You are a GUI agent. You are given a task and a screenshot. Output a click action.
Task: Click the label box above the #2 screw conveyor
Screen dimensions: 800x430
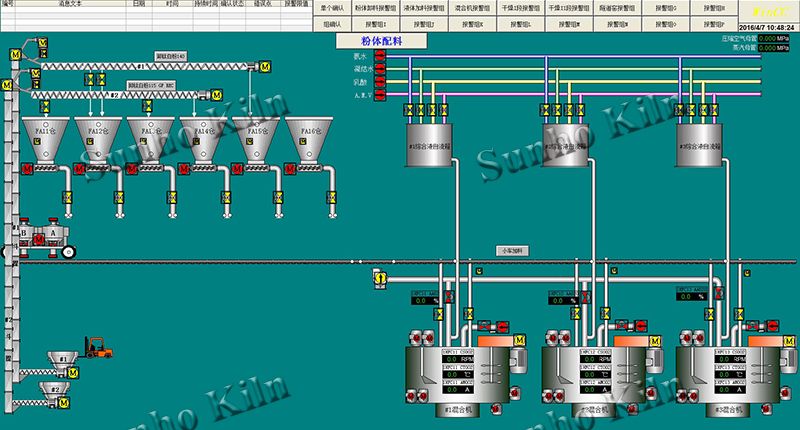151,85
